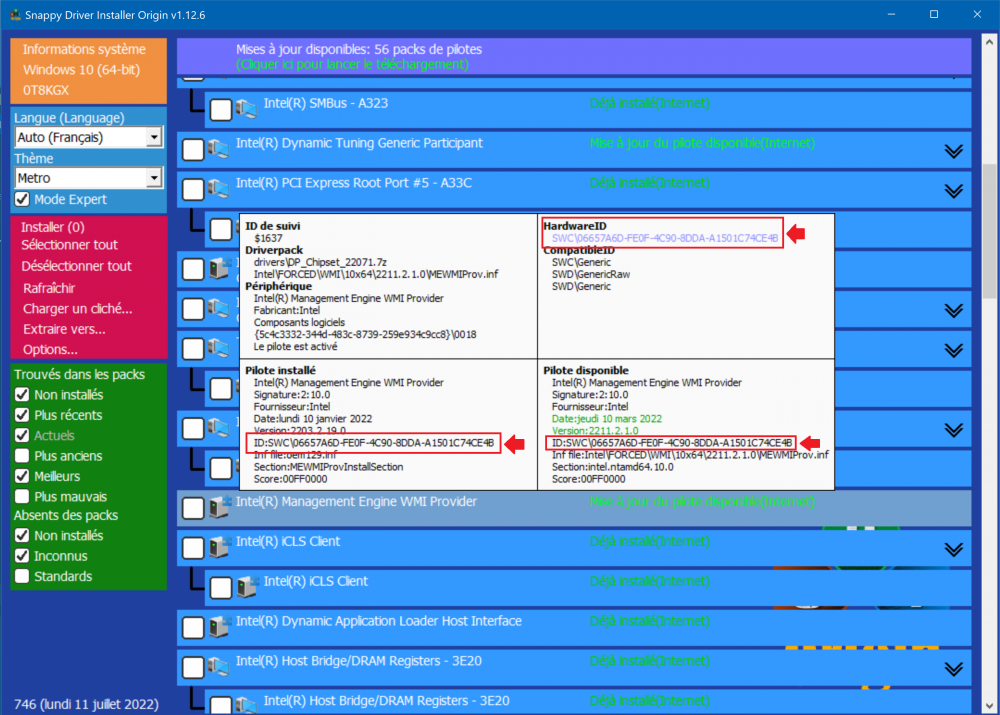Select the Management Engine WMI Provider driver checkbox
This screenshot has height=715, width=1000.
(193, 508)
